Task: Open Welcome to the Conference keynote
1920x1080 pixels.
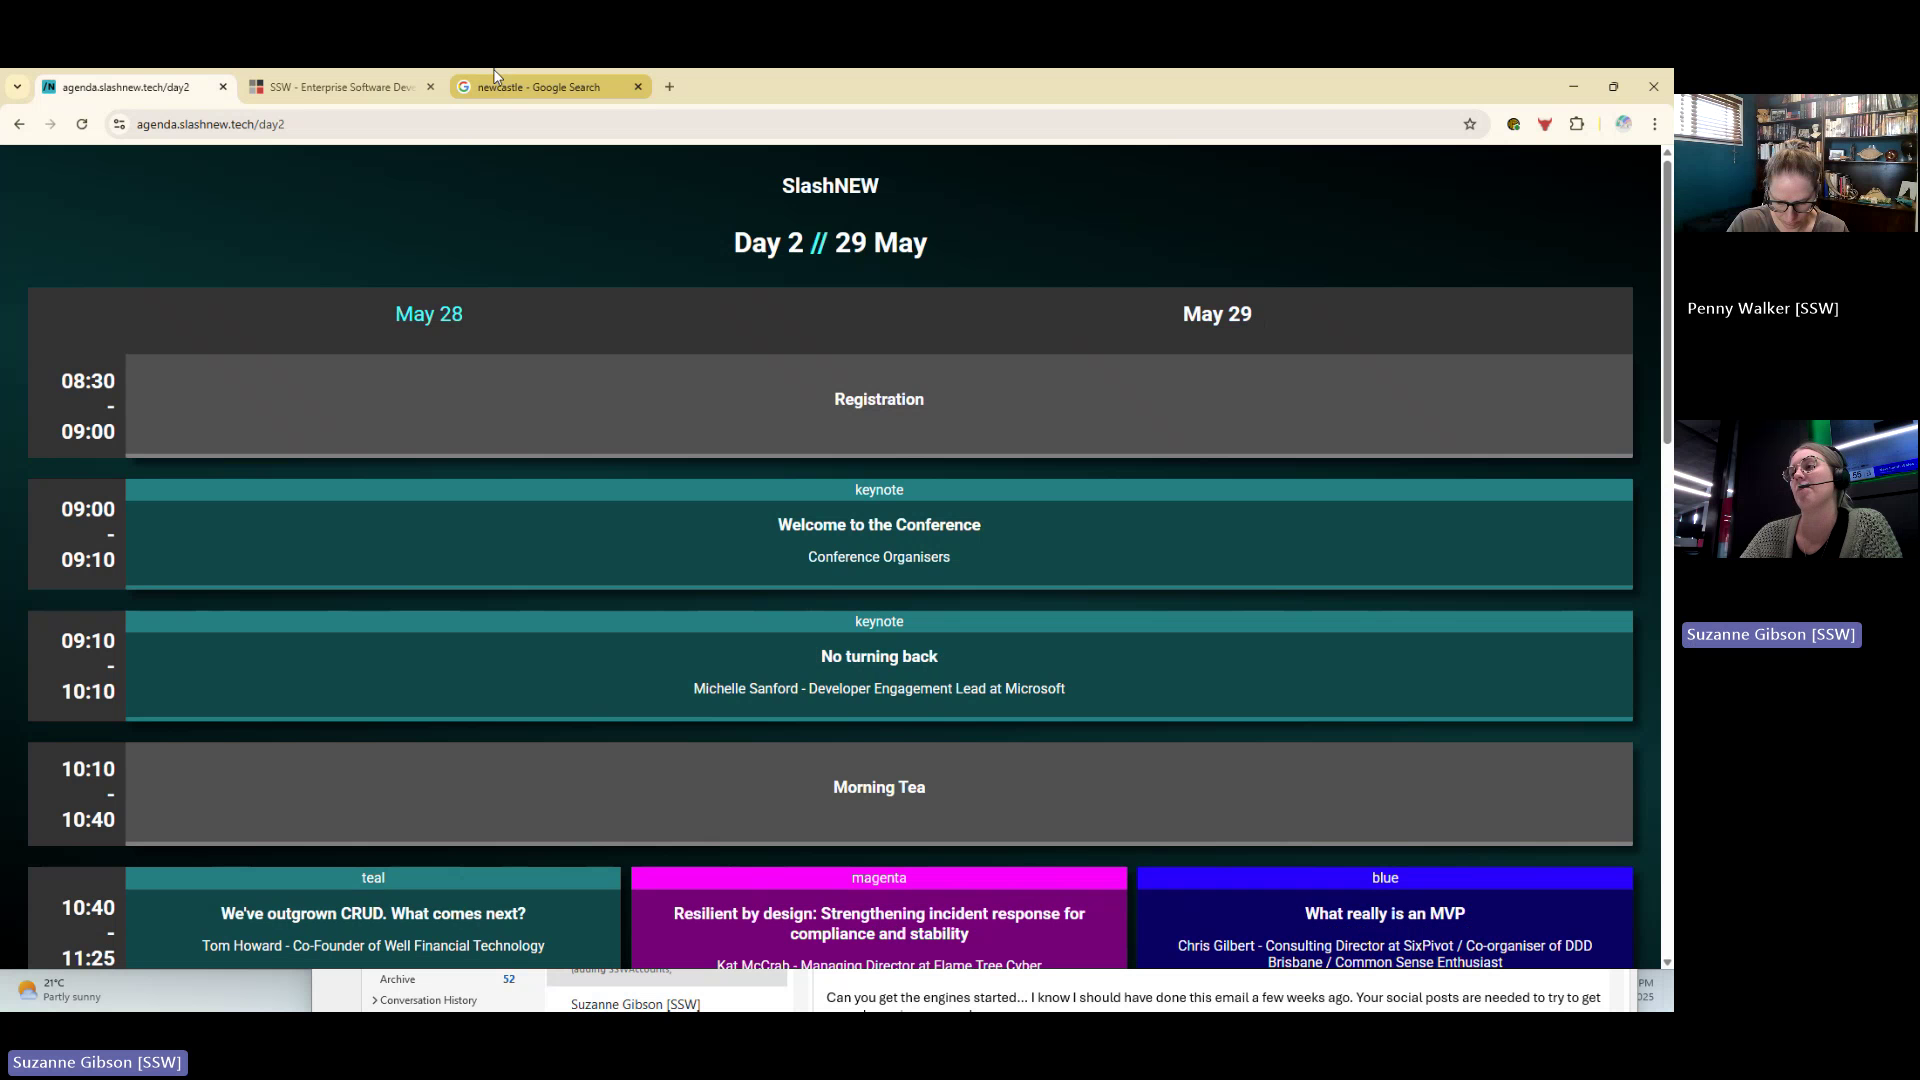Action: click(879, 534)
